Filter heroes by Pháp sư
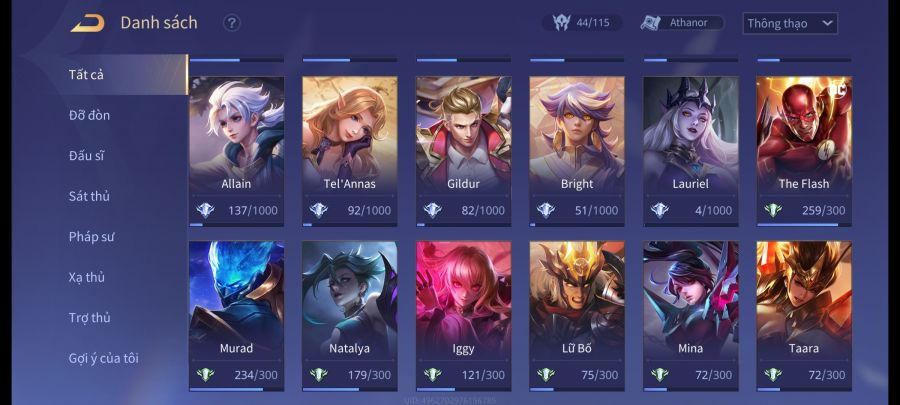 (x=91, y=236)
